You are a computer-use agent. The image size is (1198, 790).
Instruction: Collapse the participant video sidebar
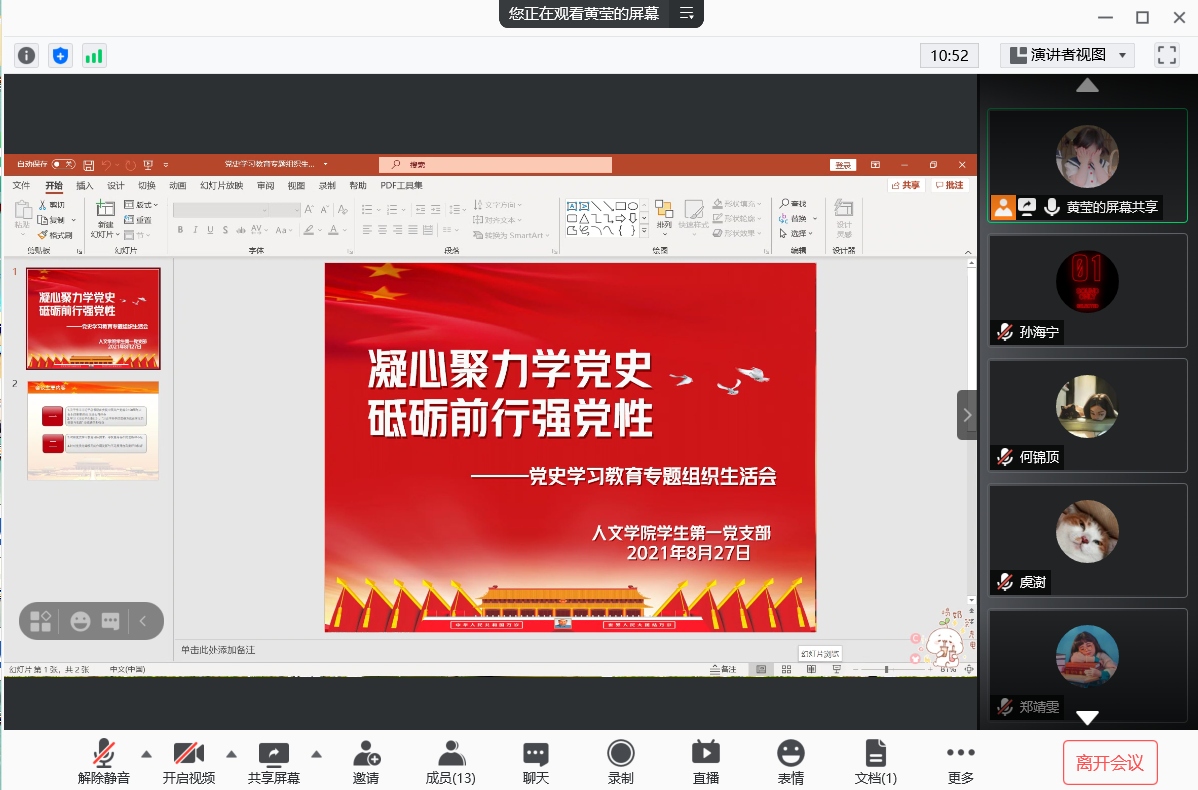coord(966,415)
